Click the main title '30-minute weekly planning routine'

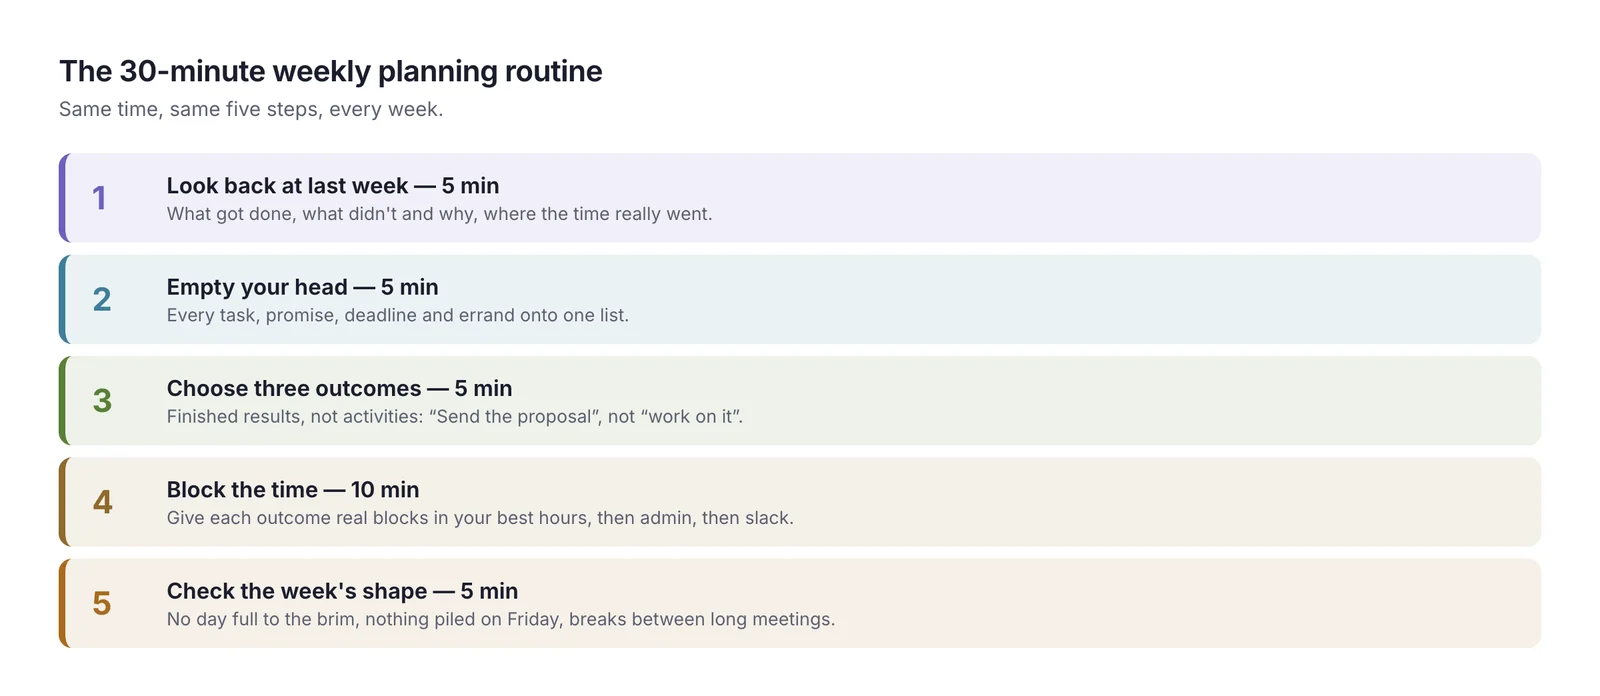pos(331,71)
